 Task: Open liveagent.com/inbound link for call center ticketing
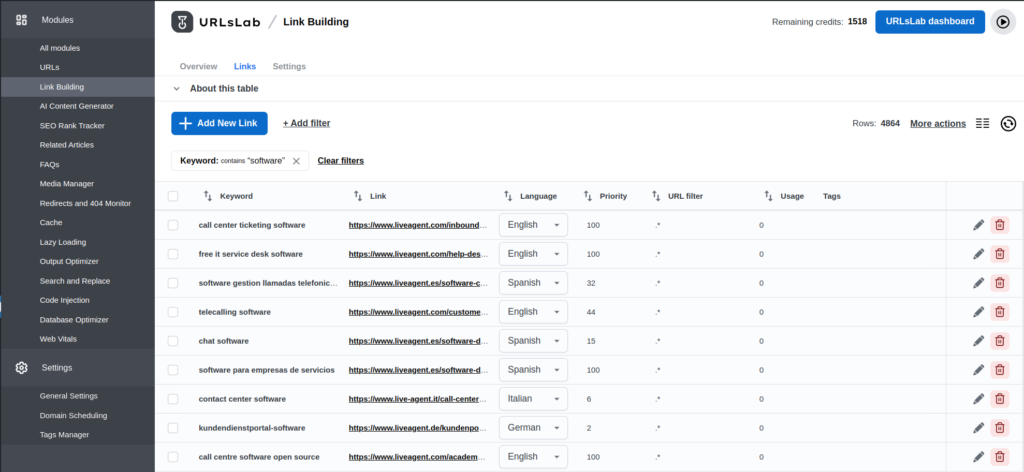point(418,225)
